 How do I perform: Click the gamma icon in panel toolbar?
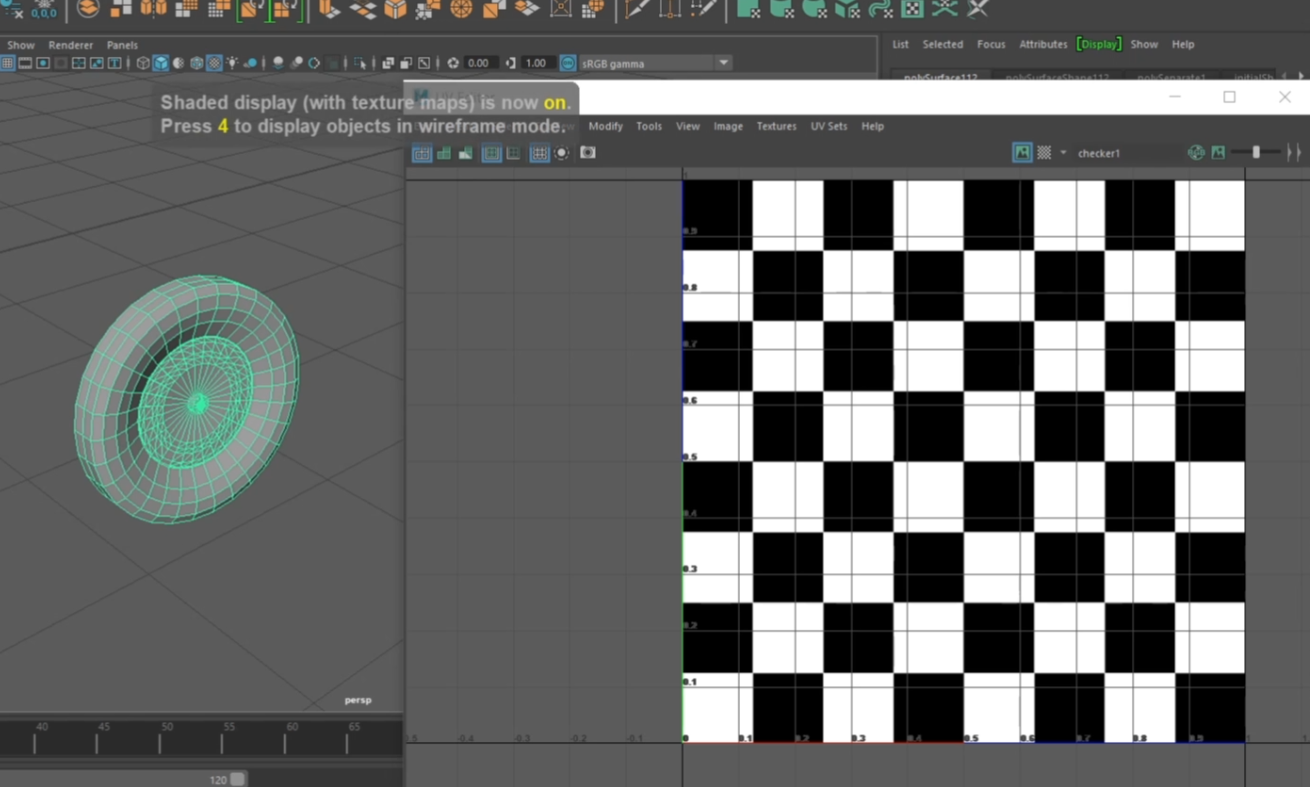tap(510, 63)
